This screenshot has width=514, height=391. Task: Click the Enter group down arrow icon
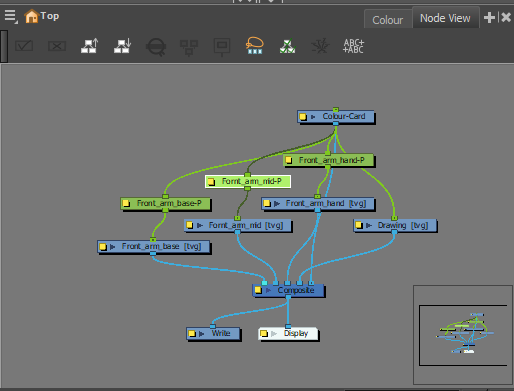coord(122,46)
